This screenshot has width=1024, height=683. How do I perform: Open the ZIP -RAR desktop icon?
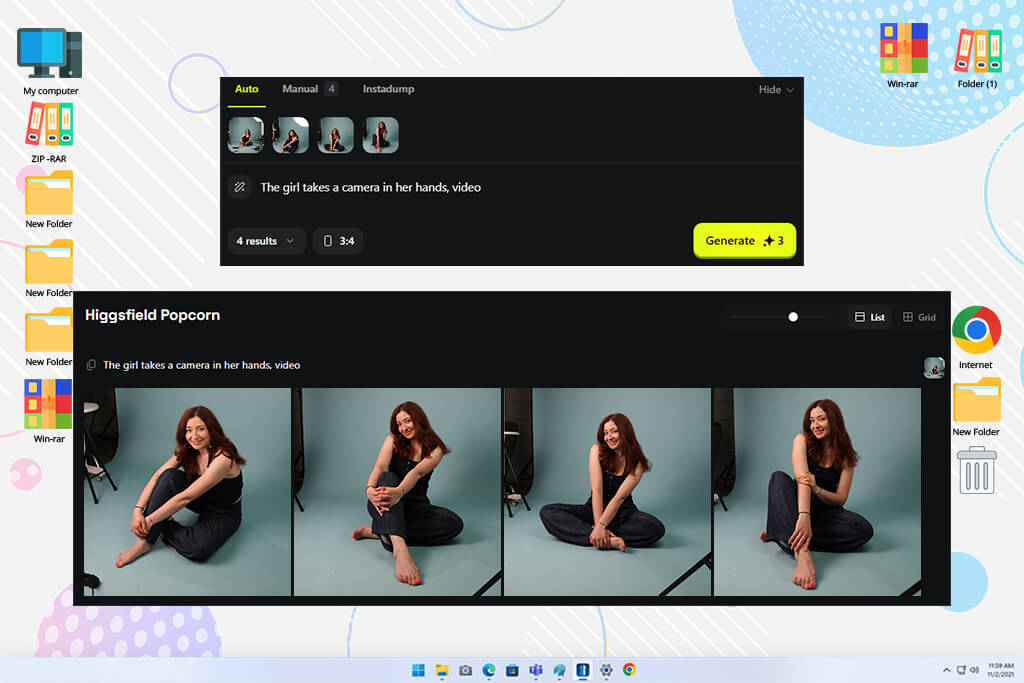pyautogui.click(x=49, y=132)
